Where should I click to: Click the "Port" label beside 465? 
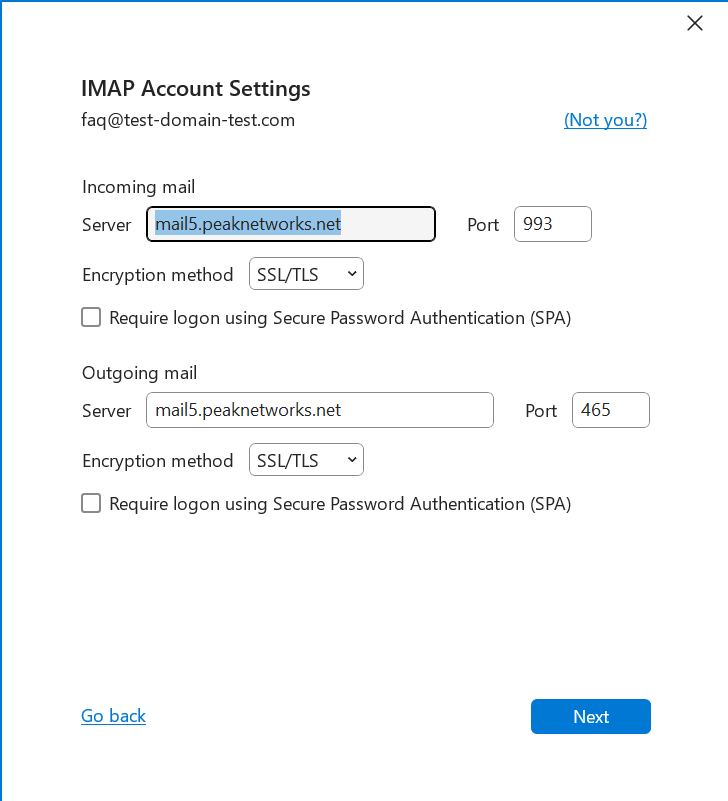[541, 411]
